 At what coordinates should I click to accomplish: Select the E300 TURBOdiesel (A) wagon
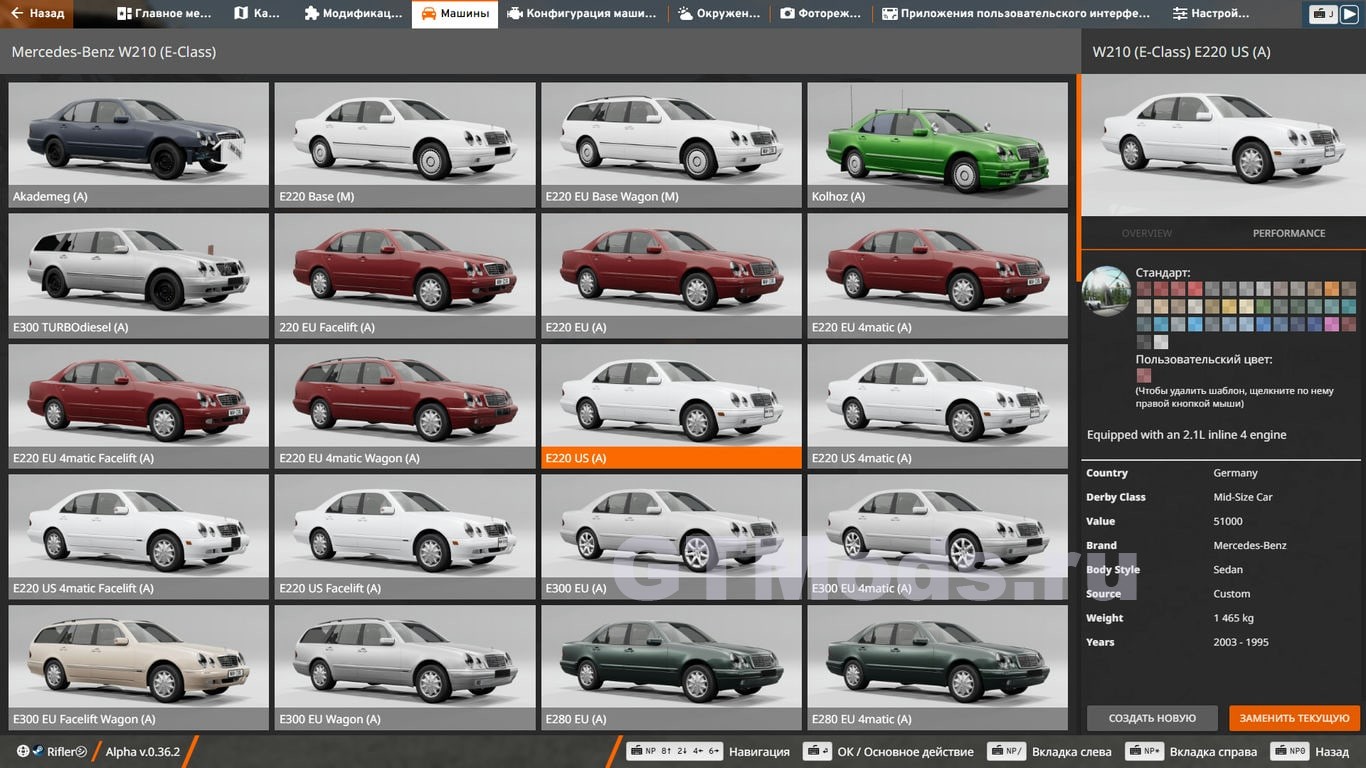(139, 275)
